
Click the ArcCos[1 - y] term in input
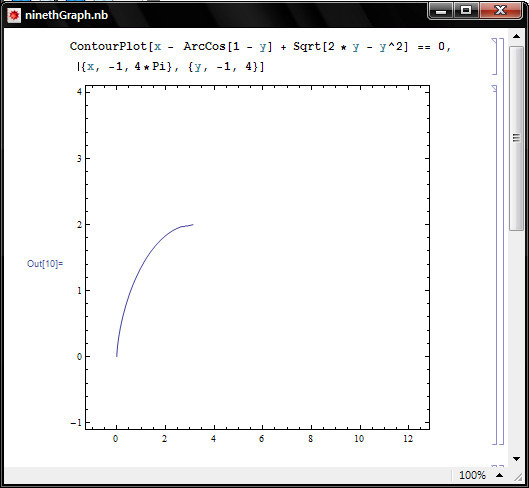coord(228,46)
